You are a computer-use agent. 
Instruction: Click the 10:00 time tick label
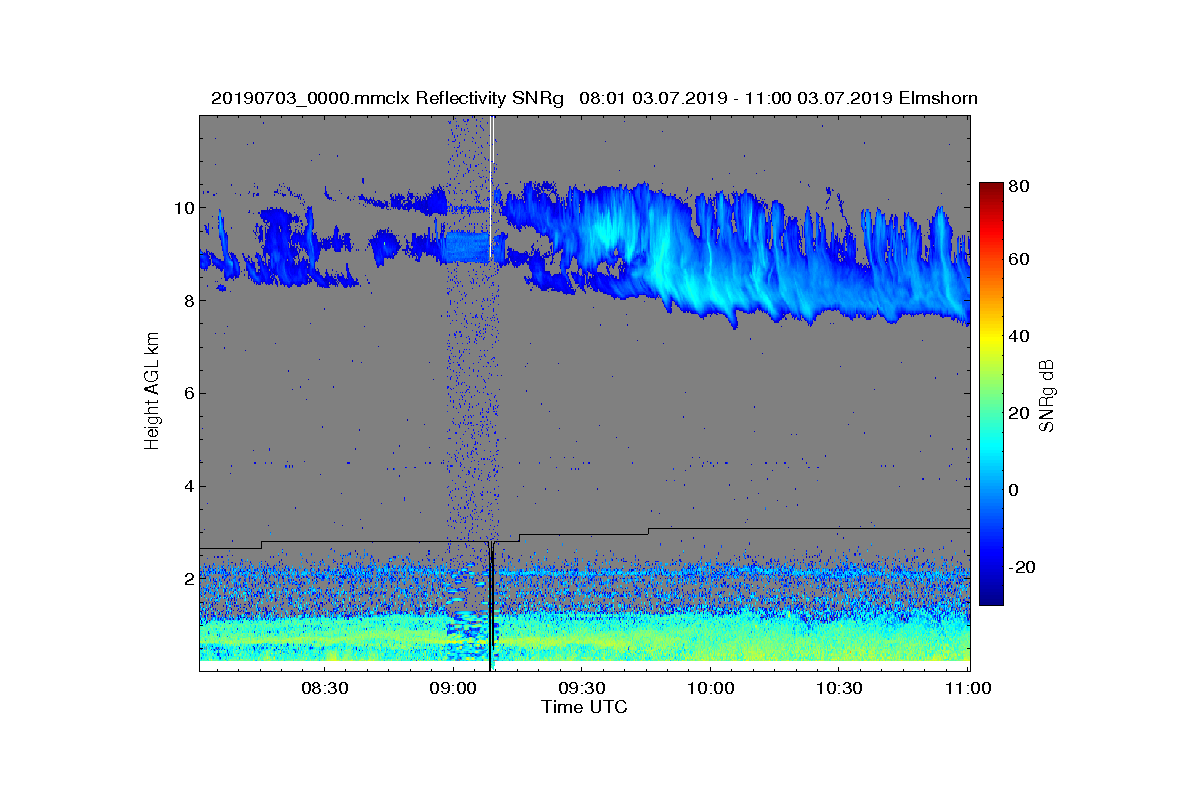click(x=711, y=689)
